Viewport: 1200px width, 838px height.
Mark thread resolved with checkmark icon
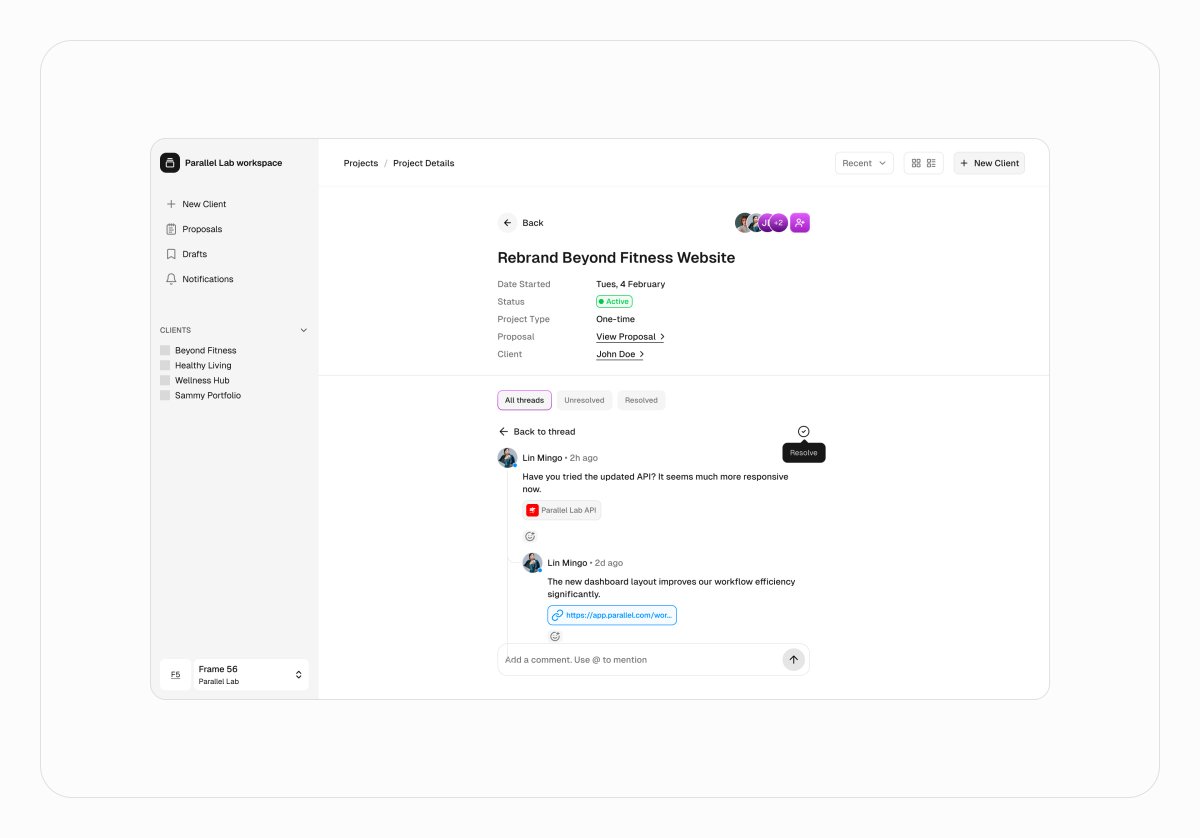[804, 431]
